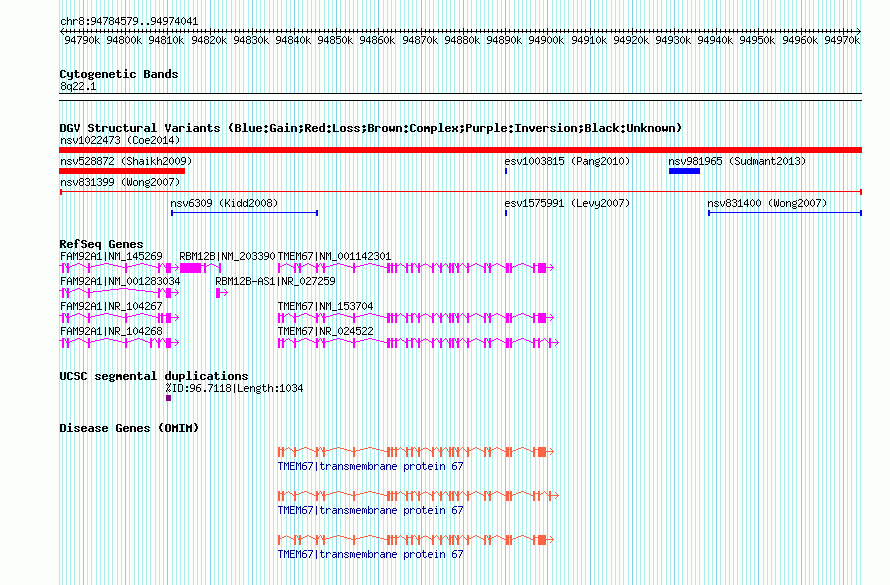Open the esv1003815 (Pang2010) label
890x585 pixels.
coord(567,161)
